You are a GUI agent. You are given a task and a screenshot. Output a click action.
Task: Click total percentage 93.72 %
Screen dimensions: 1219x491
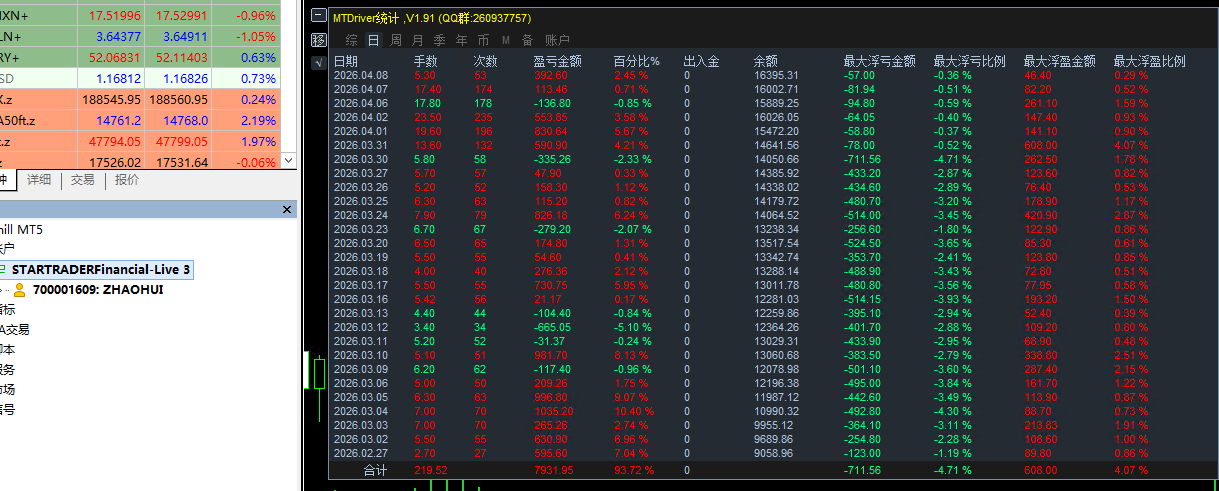tap(634, 471)
